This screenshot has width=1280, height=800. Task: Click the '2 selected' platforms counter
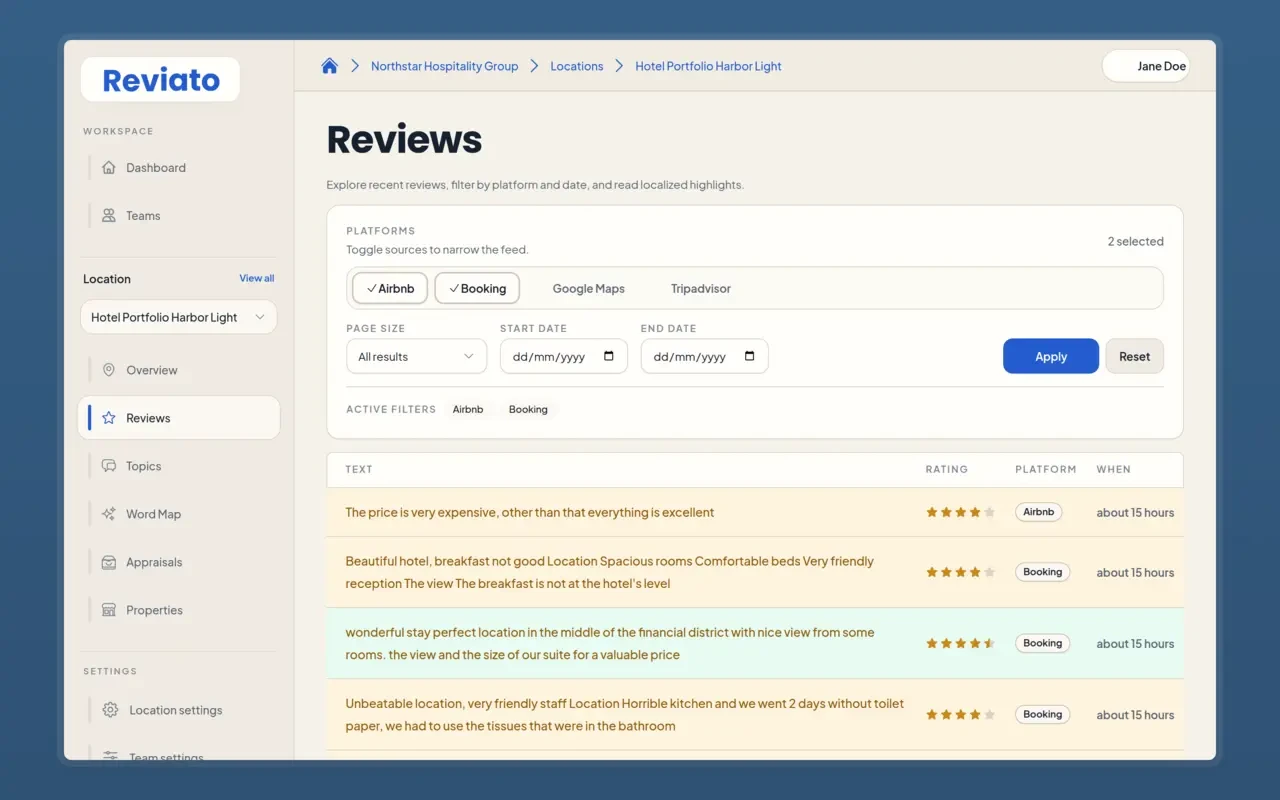coord(1135,241)
